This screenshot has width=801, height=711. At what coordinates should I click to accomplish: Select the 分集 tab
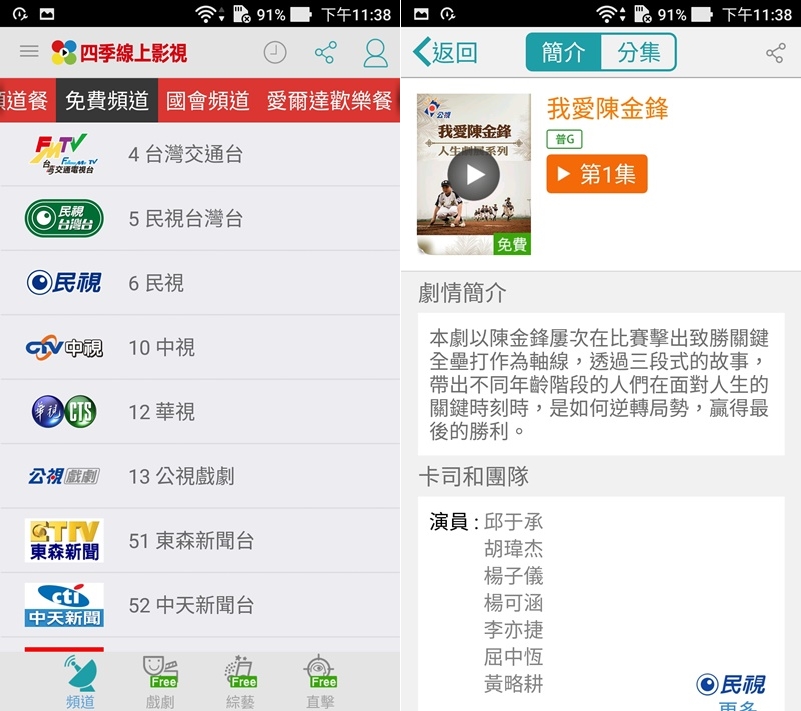click(639, 52)
